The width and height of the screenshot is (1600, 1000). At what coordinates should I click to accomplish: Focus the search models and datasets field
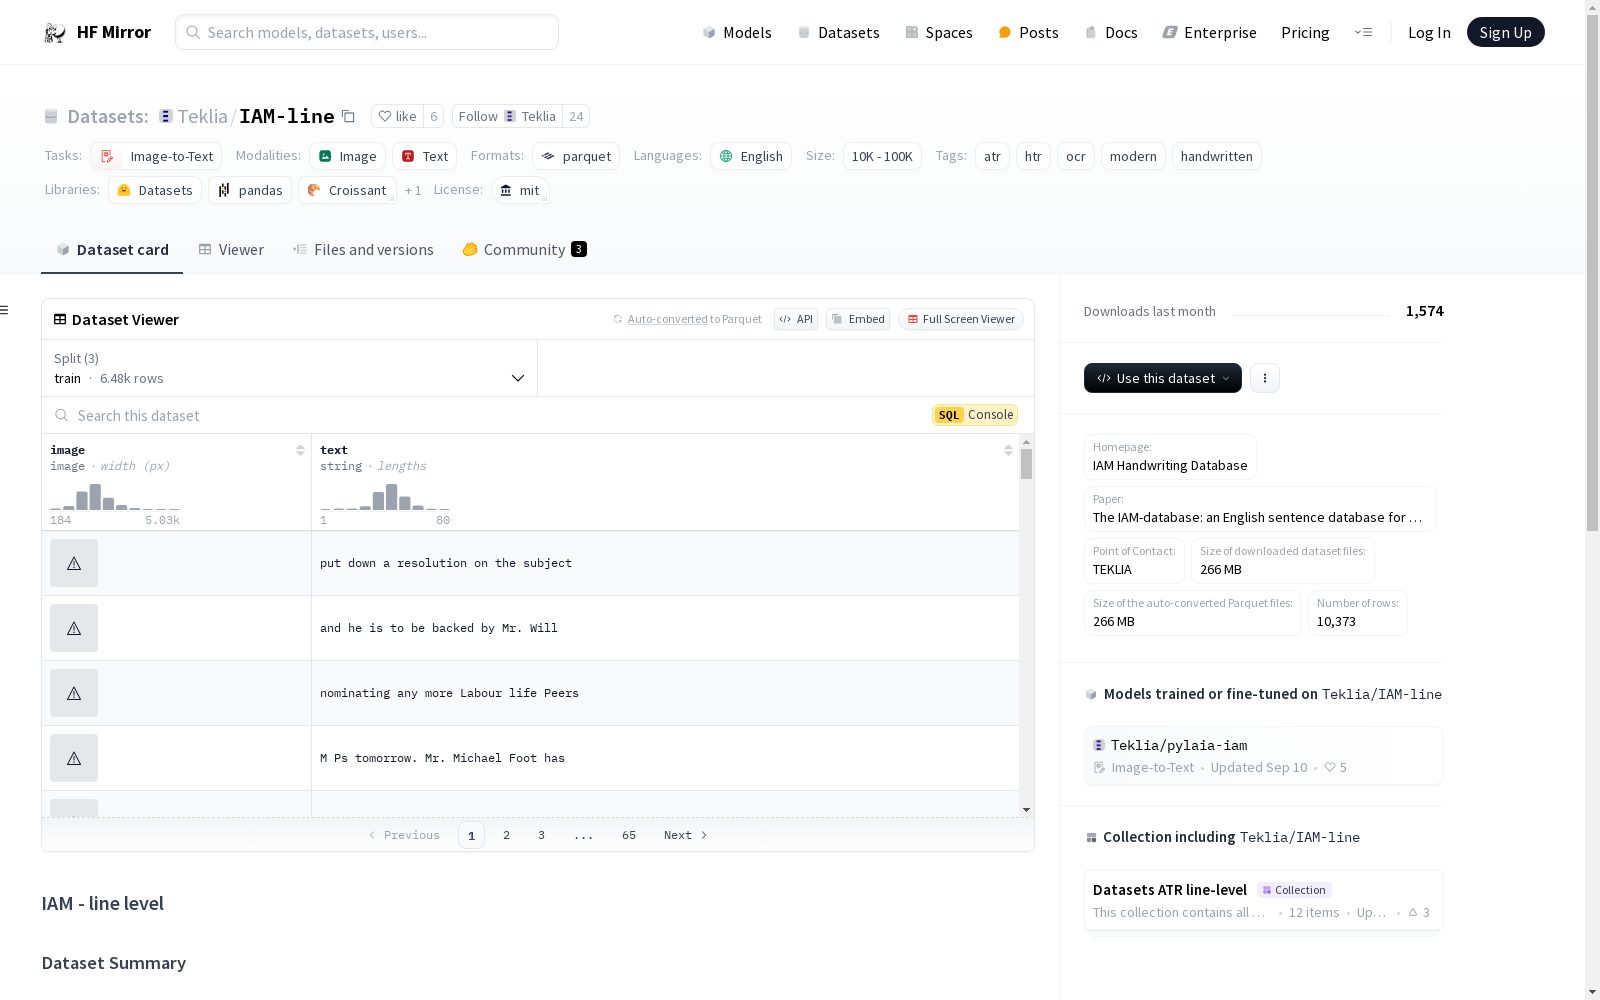367,32
